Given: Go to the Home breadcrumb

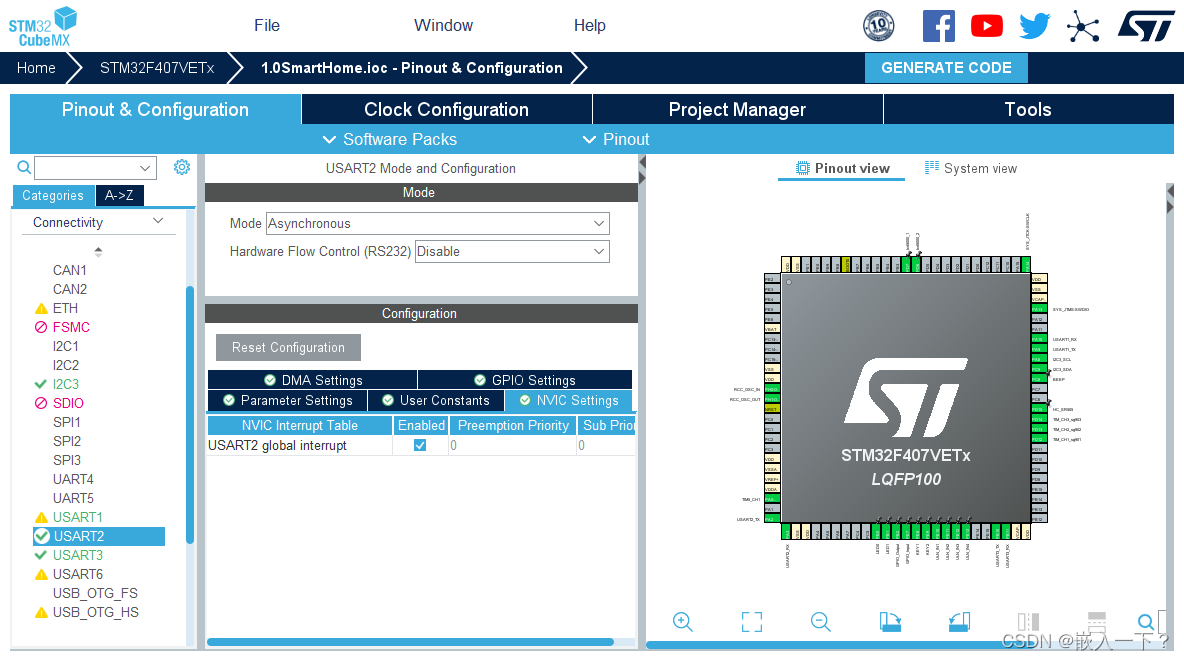Looking at the screenshot, I should point(36,68).
